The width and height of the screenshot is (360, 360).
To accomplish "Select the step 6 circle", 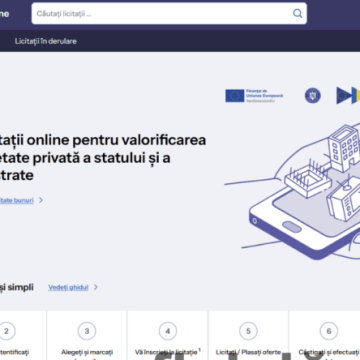I will click(x=329, y=331).
